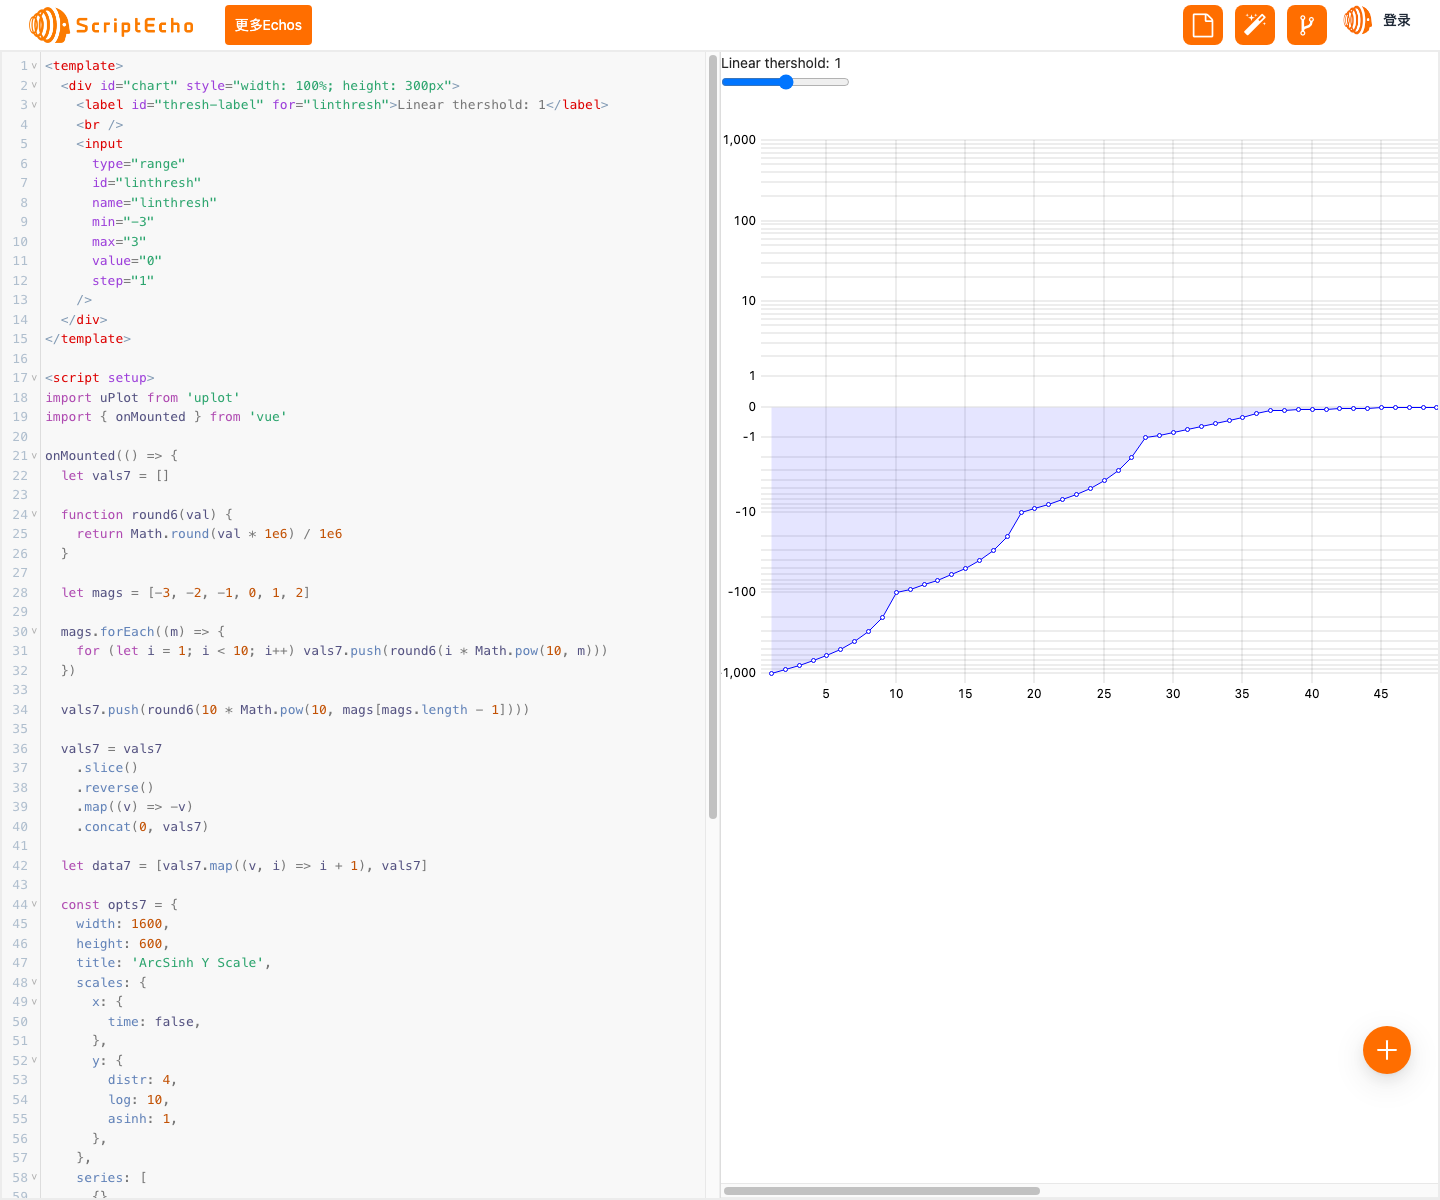Click the 10 x-axis tick label

896,693
